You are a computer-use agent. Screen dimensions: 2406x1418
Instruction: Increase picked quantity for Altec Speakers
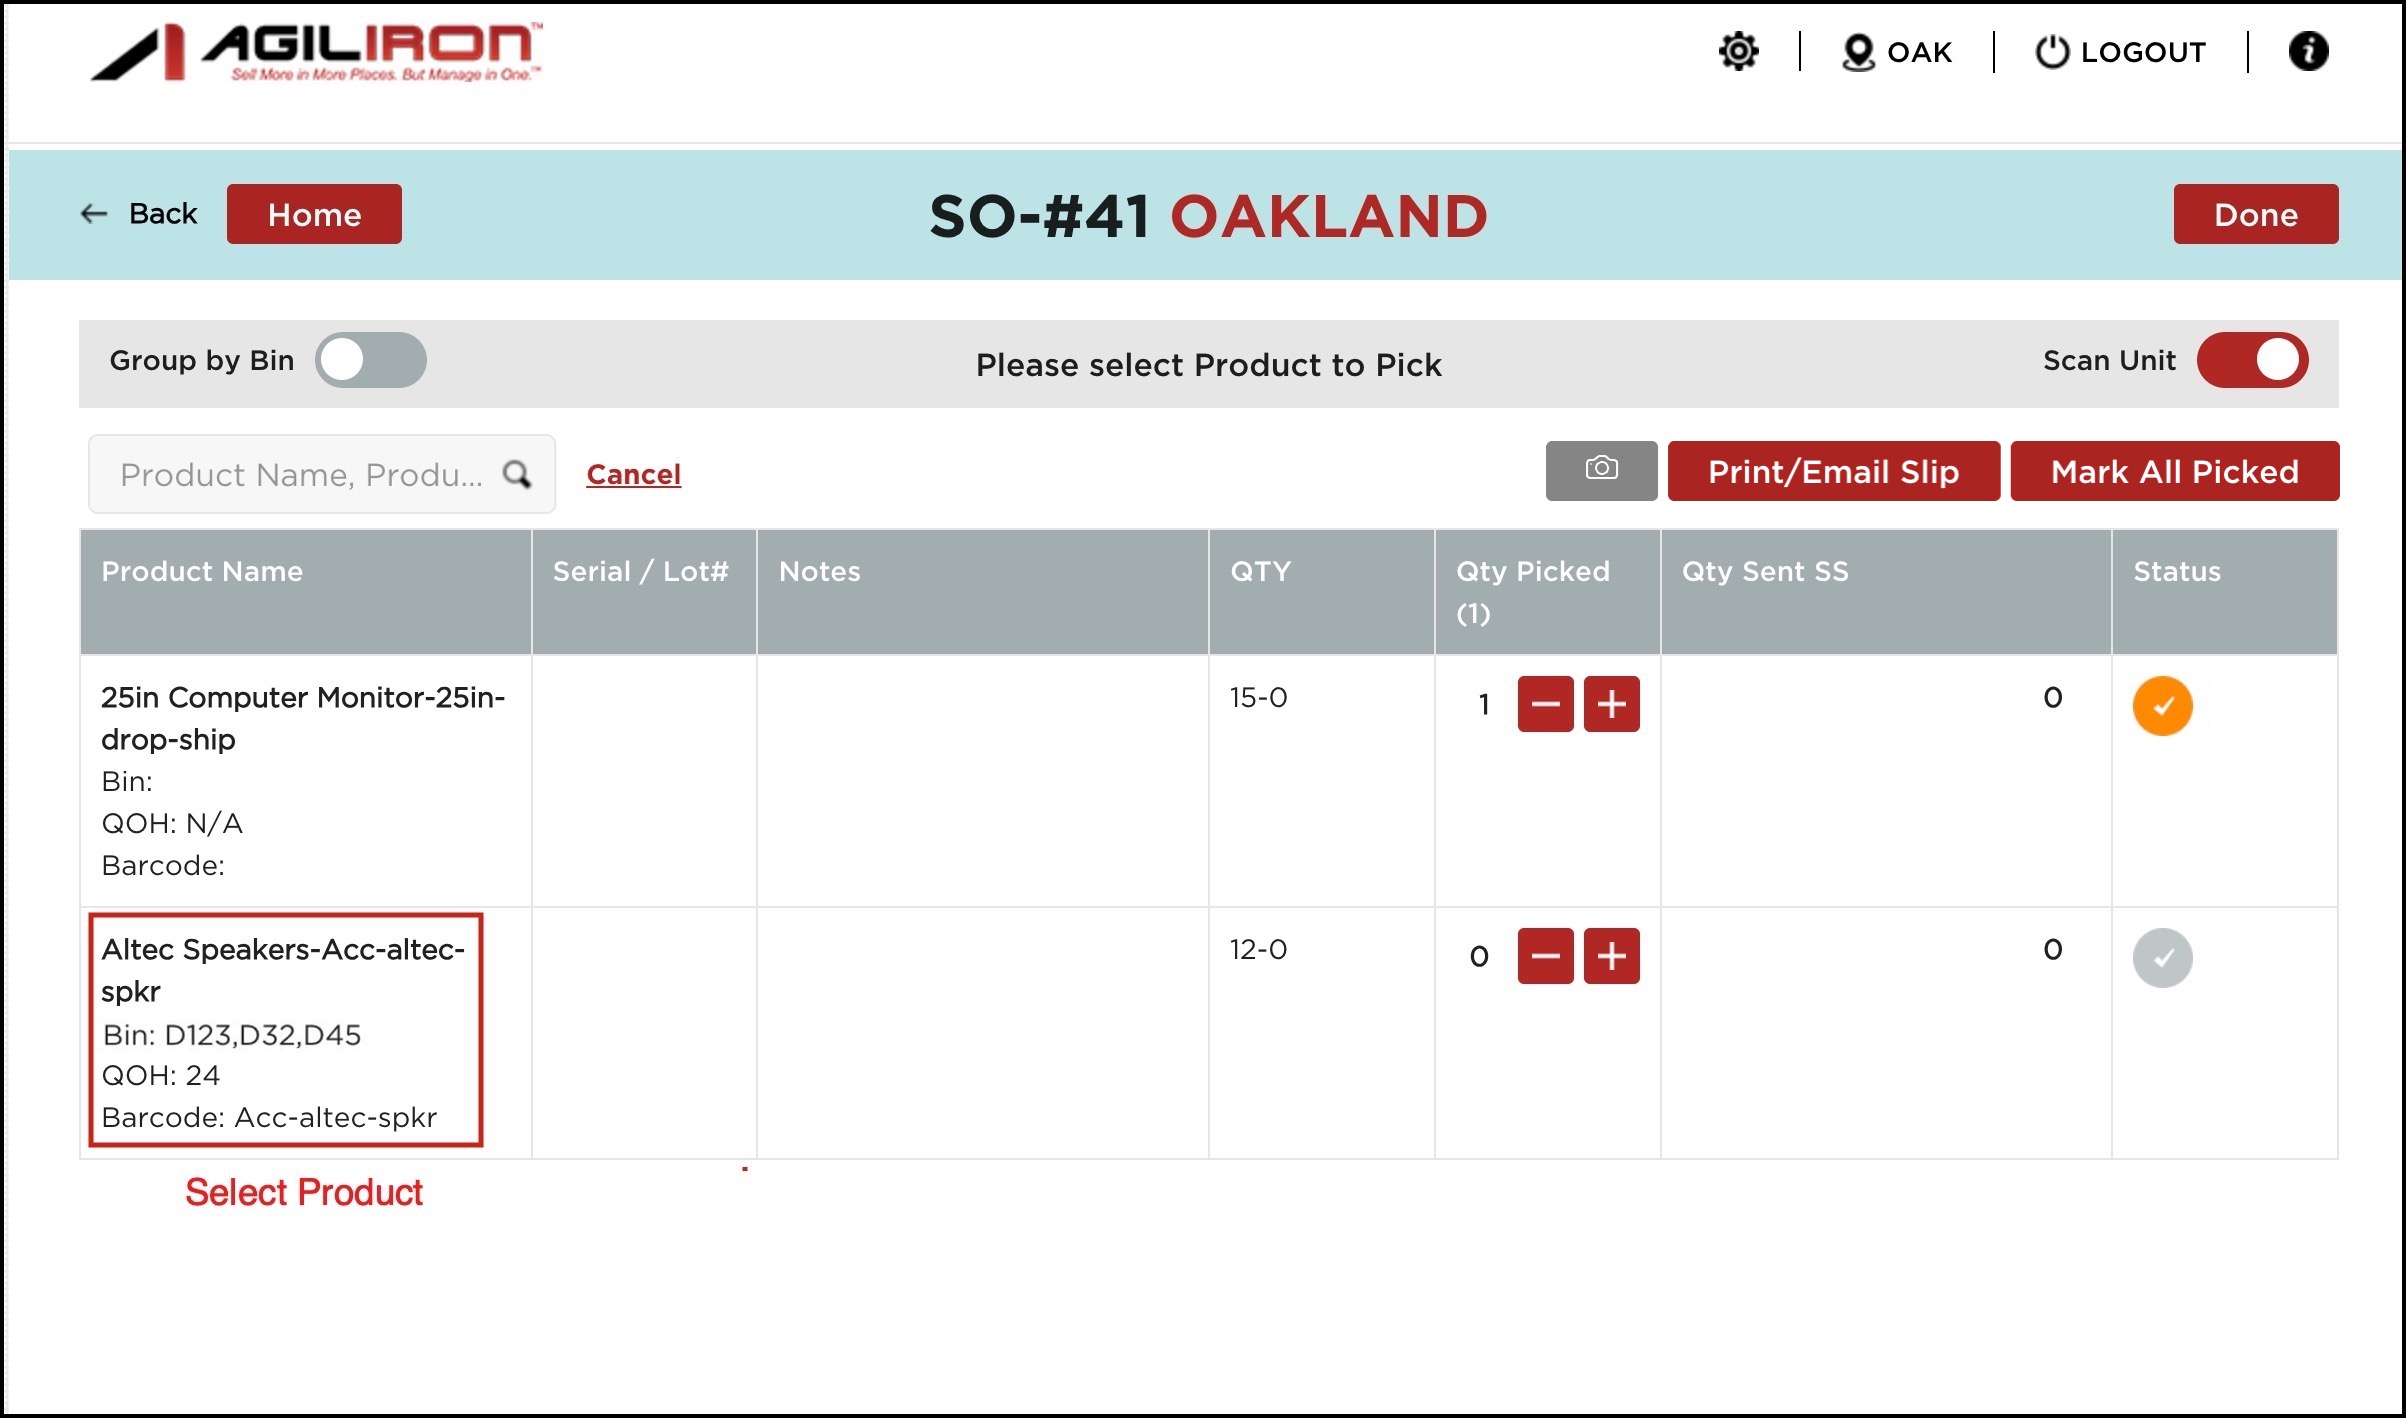(x=1611, y=956)
